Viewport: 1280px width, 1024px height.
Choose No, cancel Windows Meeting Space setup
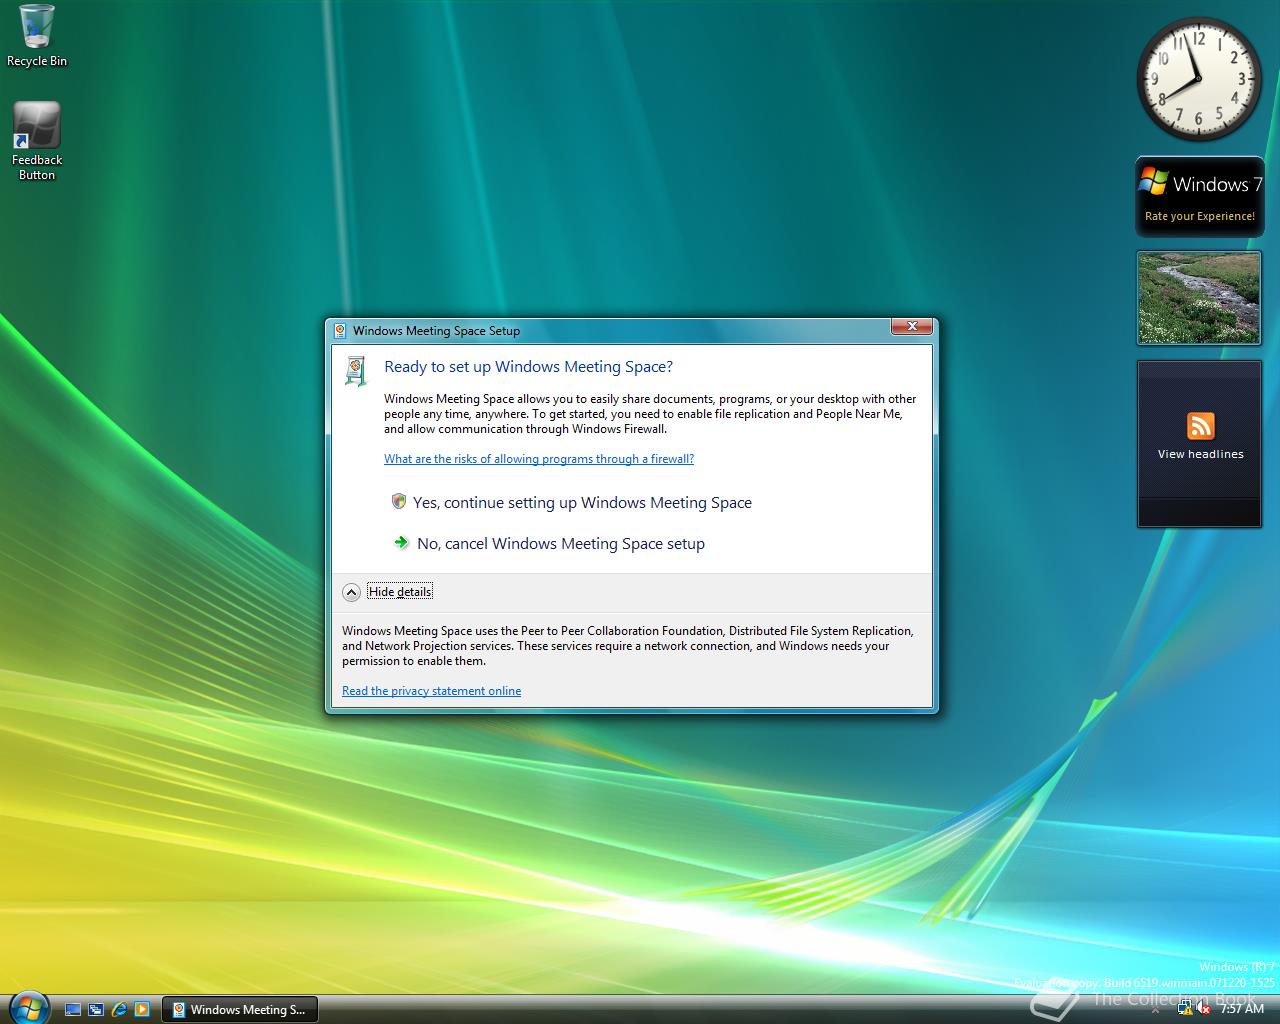(549, 543)
